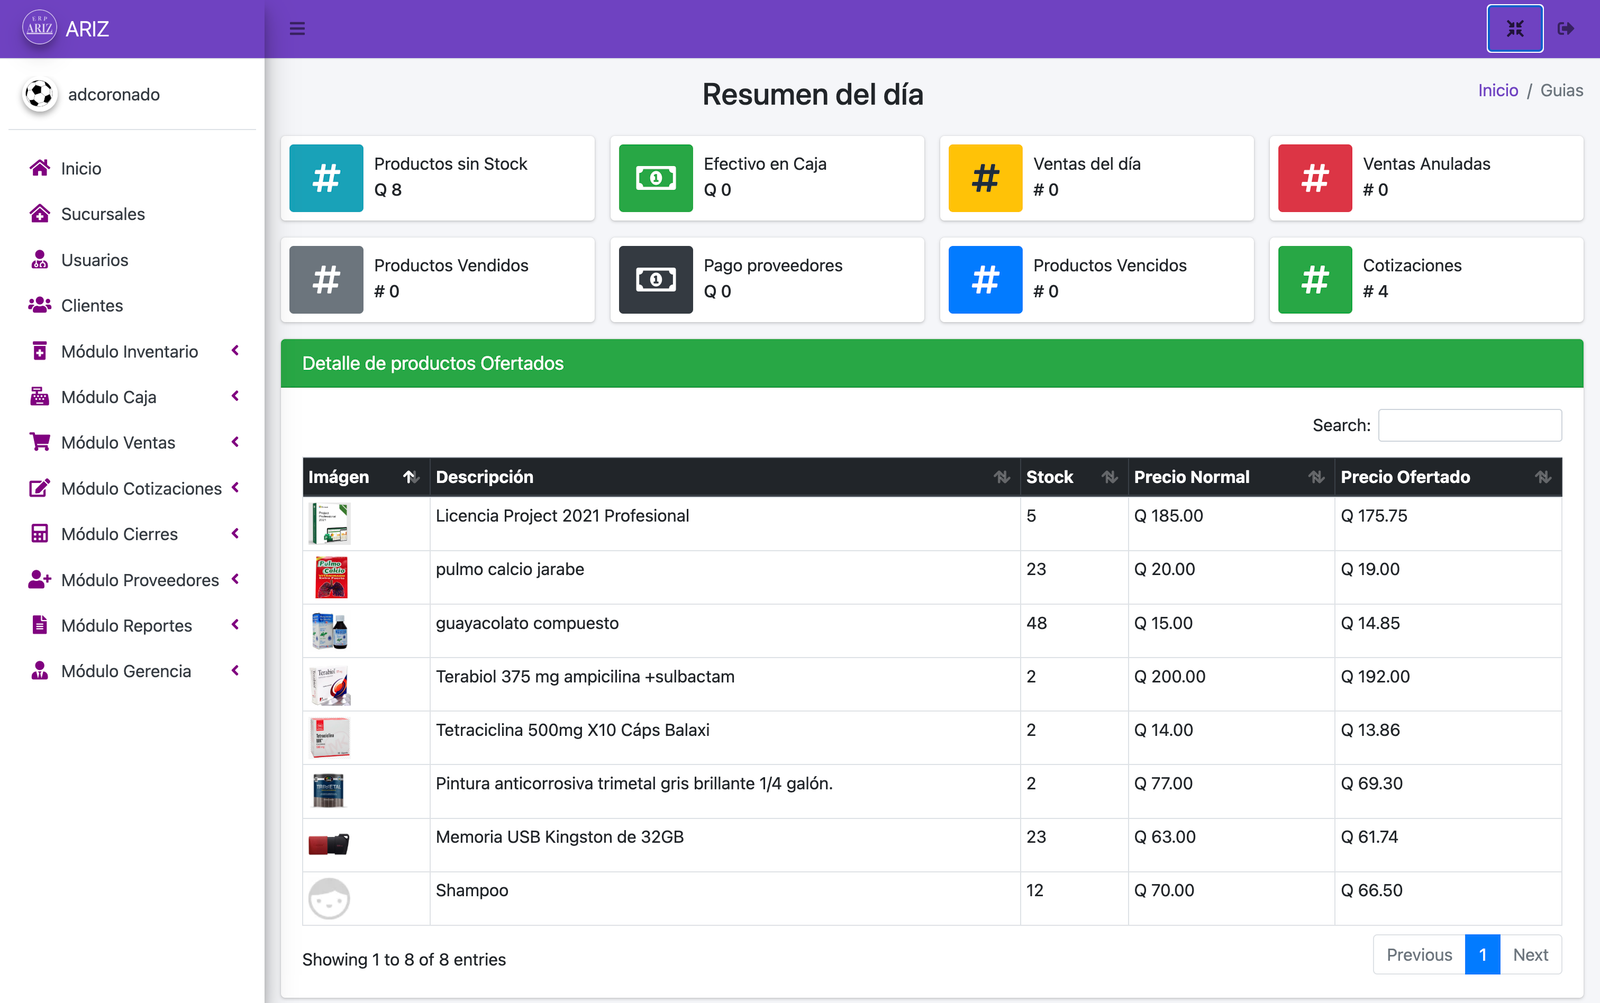Sort table by Stock column
Viewport: 1600px width, 1003px height.
pyautogui.click(x=1074, y=477)
